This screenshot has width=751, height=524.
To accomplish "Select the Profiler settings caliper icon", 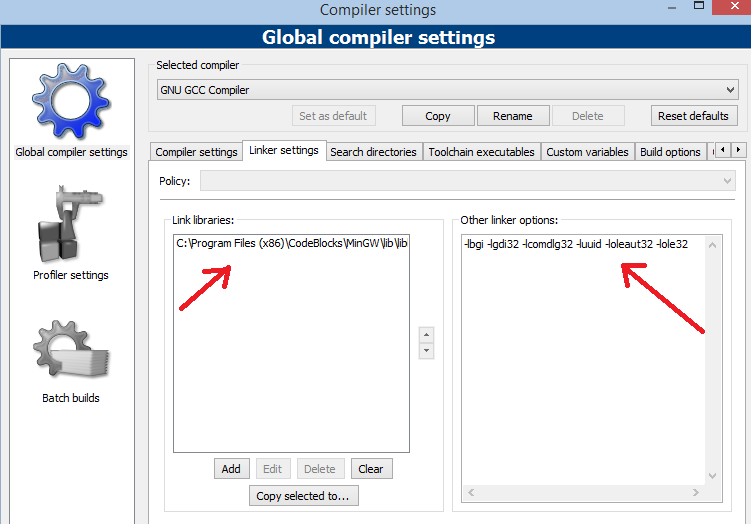I will pyautogui.click(x=70, y=225).
